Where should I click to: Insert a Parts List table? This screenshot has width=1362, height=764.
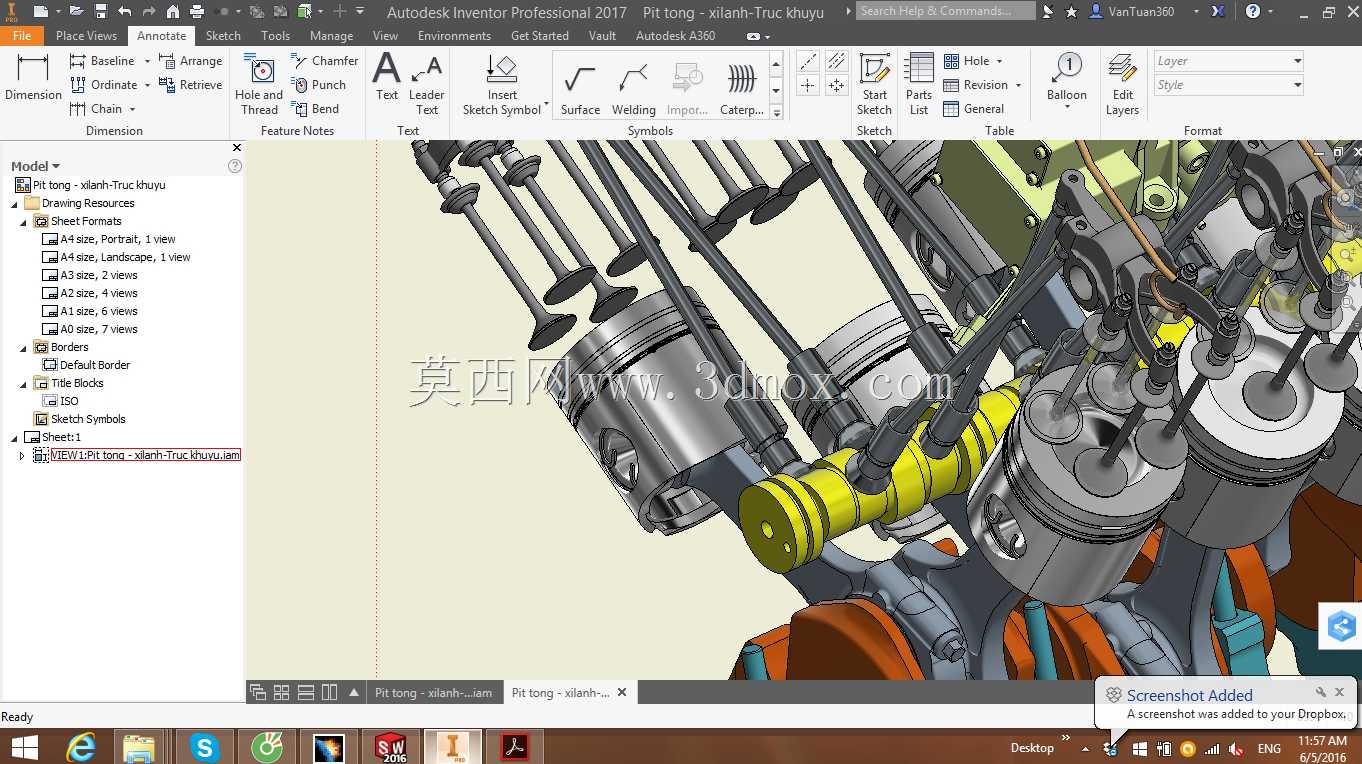[x=919, y=84]
